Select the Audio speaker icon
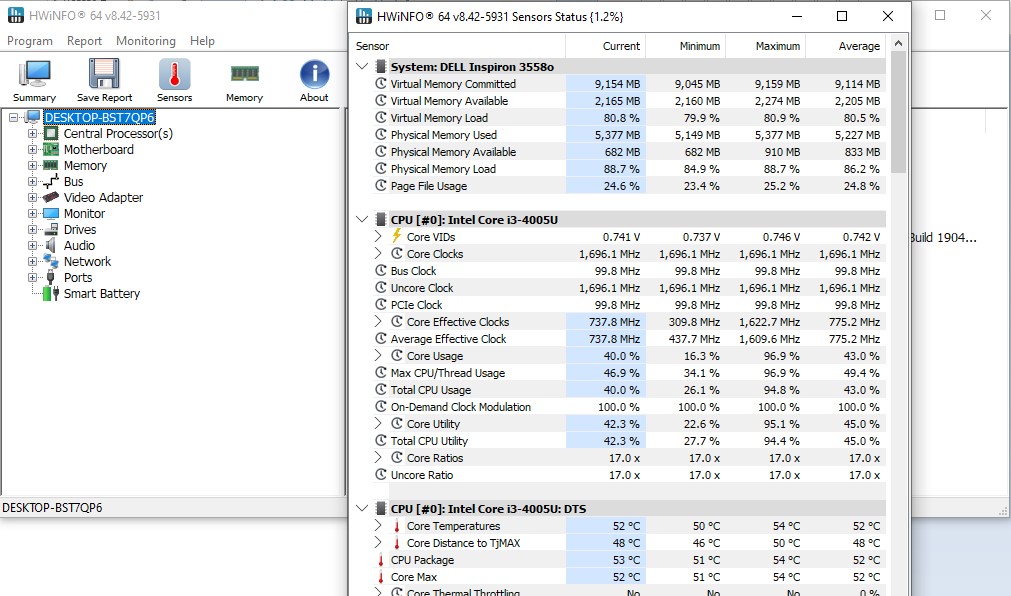The image size is (1011, 596). point(51,246)
